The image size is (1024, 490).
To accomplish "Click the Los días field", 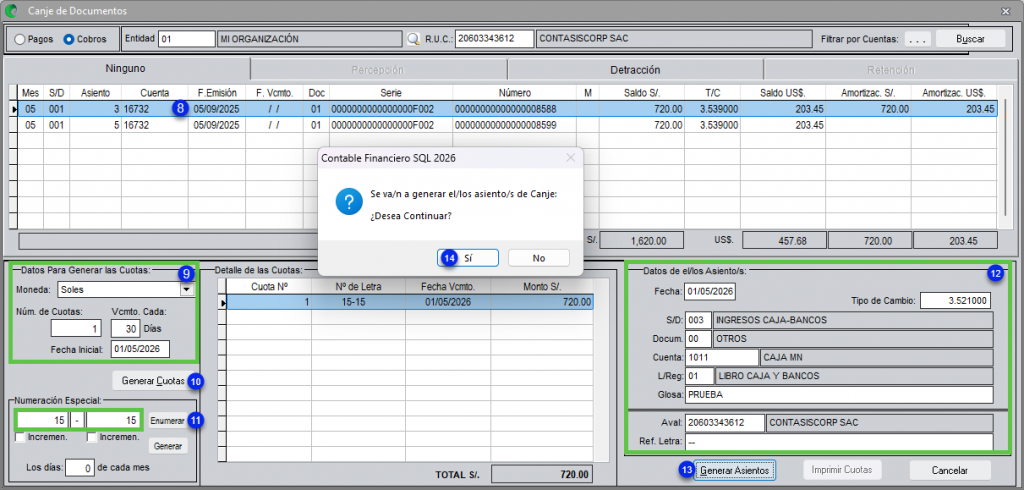I will tap(80, 468).
